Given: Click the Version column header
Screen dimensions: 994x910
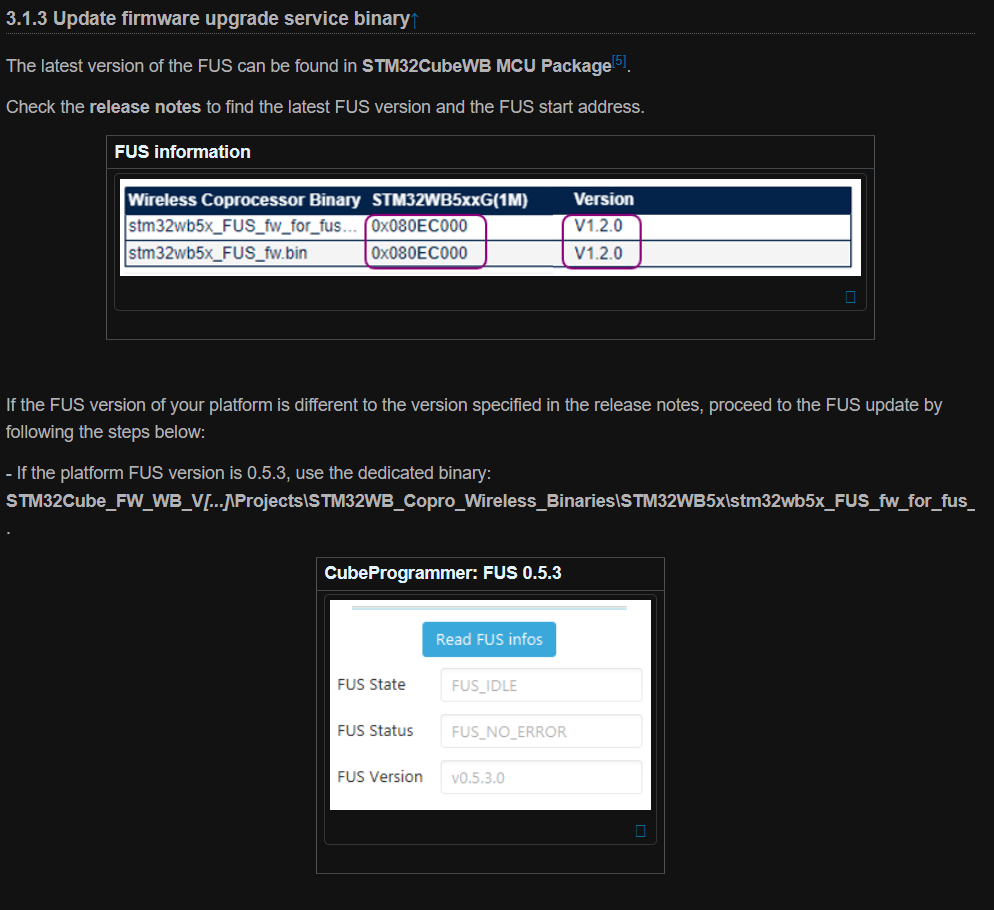Looking at the screenshot, I should [604, 199].
